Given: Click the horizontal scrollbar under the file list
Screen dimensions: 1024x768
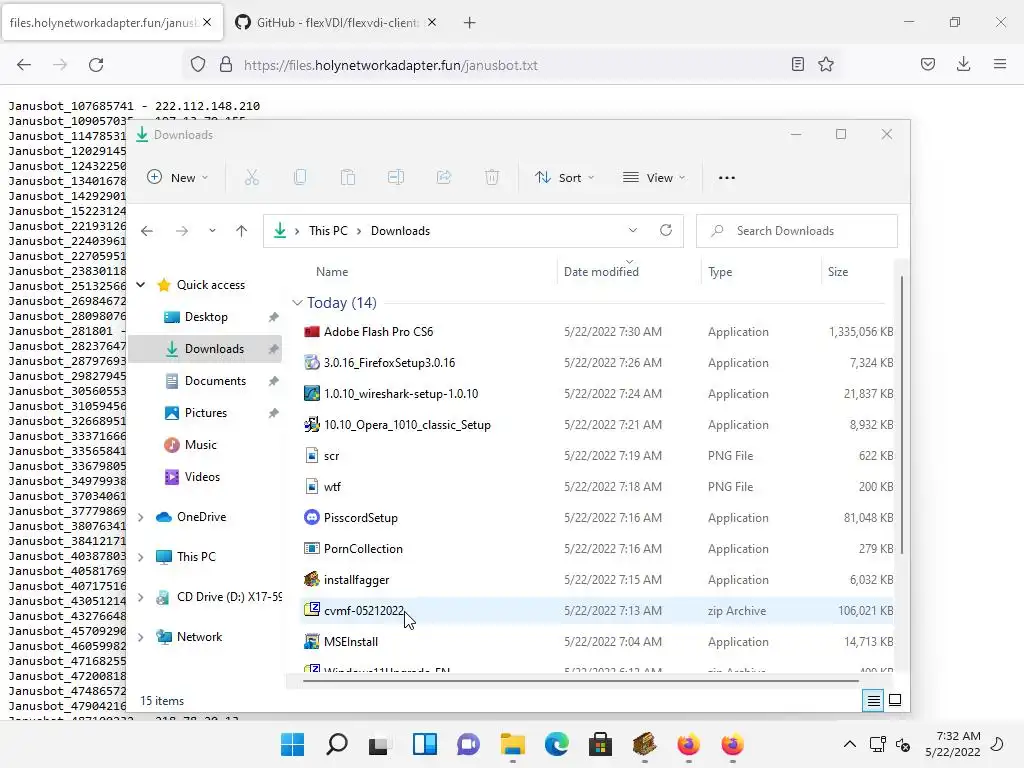Looking at the screenshot, I should pos(581,681).
